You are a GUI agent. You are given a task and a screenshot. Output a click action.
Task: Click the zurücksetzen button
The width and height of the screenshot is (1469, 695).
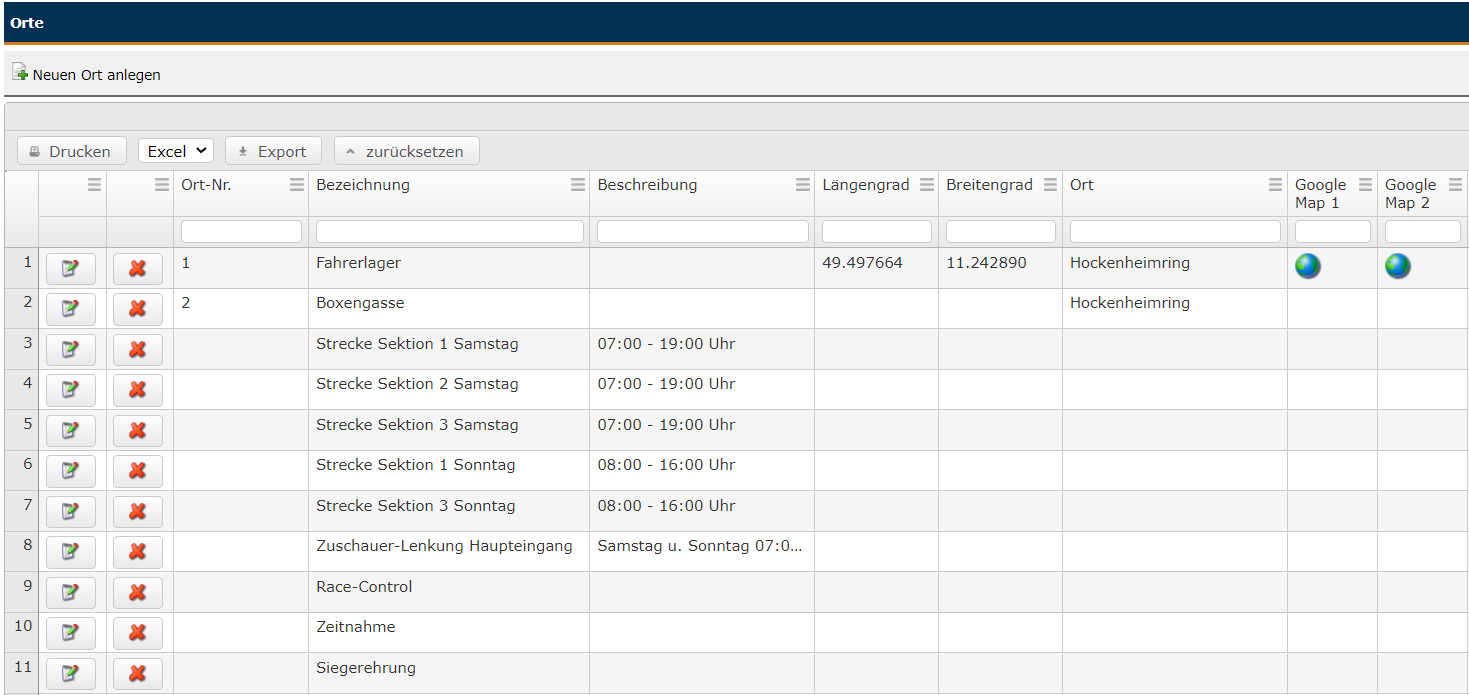pos(406,151)
